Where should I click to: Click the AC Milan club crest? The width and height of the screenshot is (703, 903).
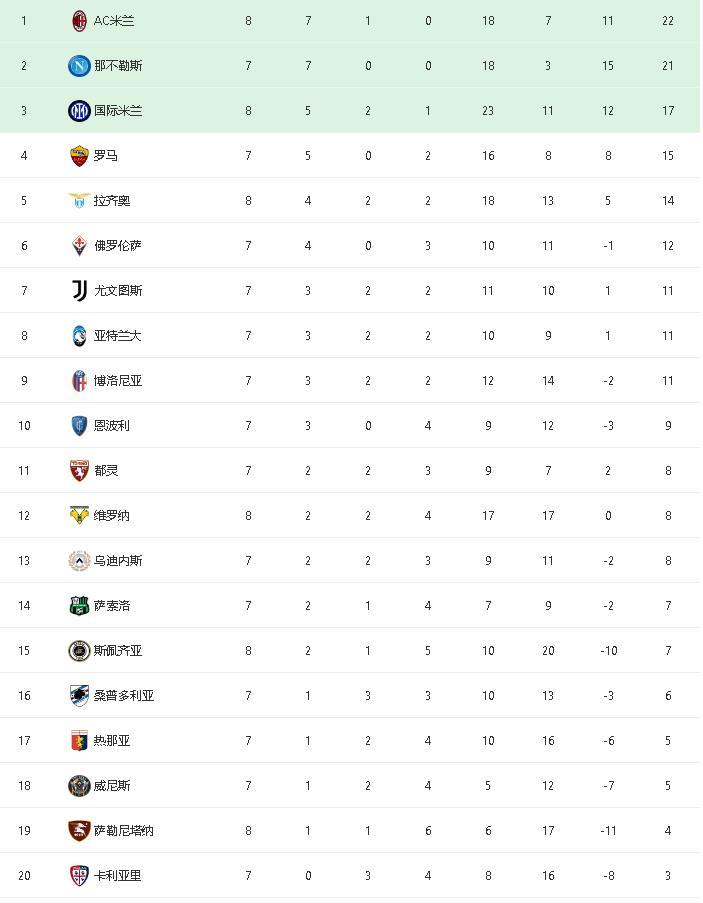point(79,20)
